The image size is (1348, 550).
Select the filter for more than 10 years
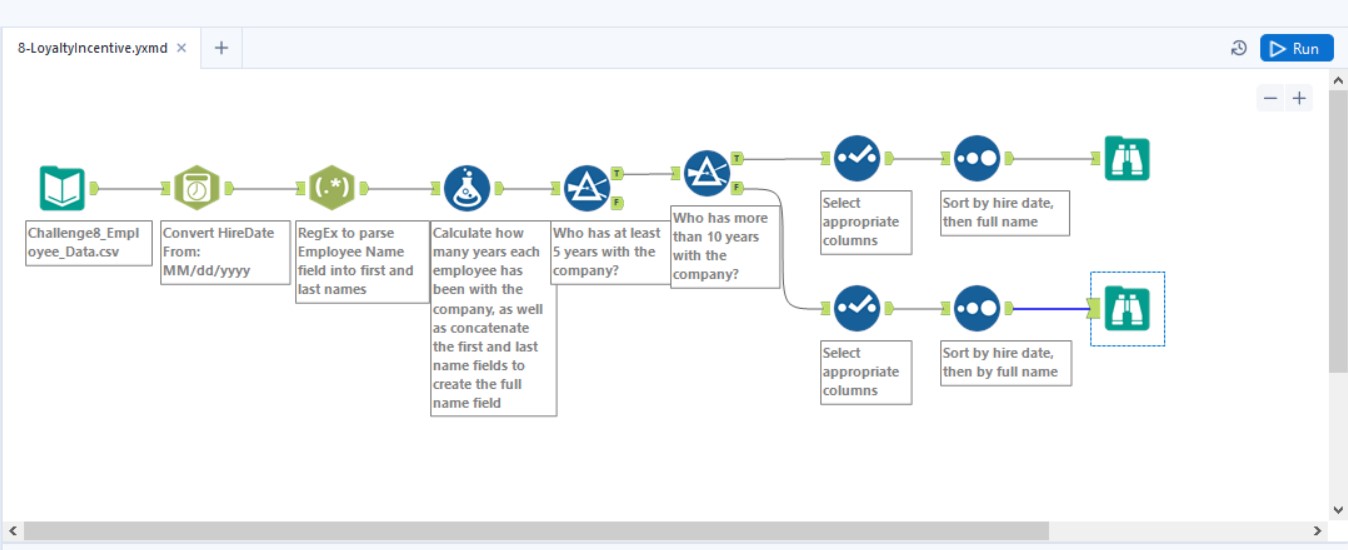[707, 173]
